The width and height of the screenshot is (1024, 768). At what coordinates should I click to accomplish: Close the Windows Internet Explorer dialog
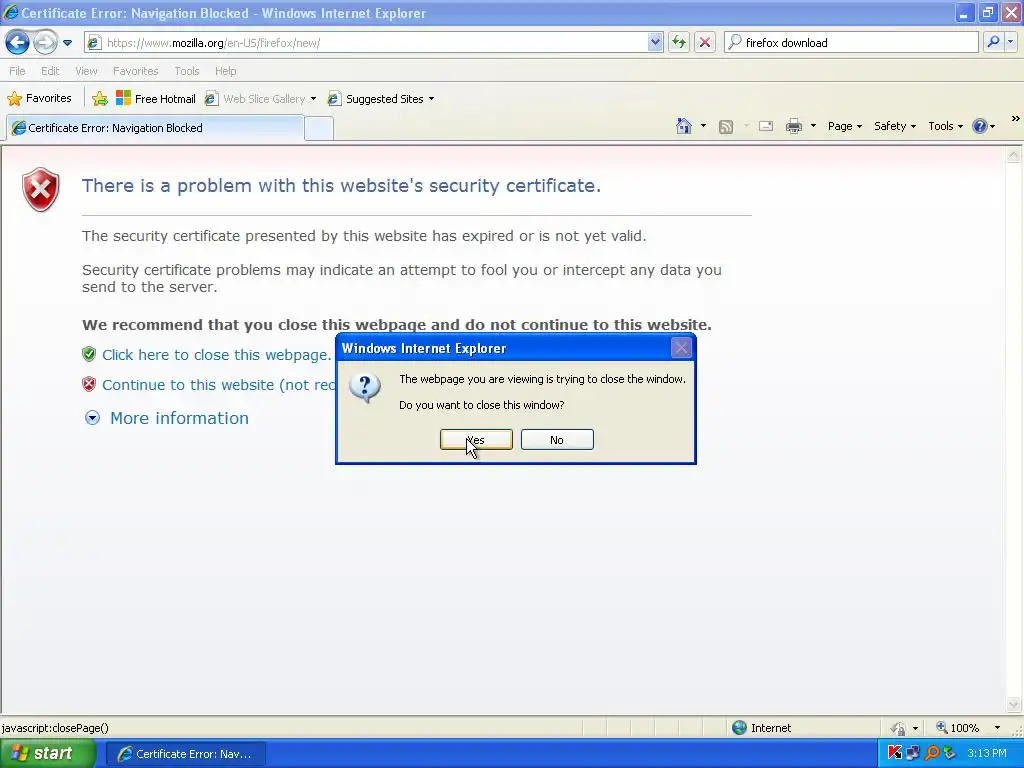pyautogui.click(x=681, y=348)
